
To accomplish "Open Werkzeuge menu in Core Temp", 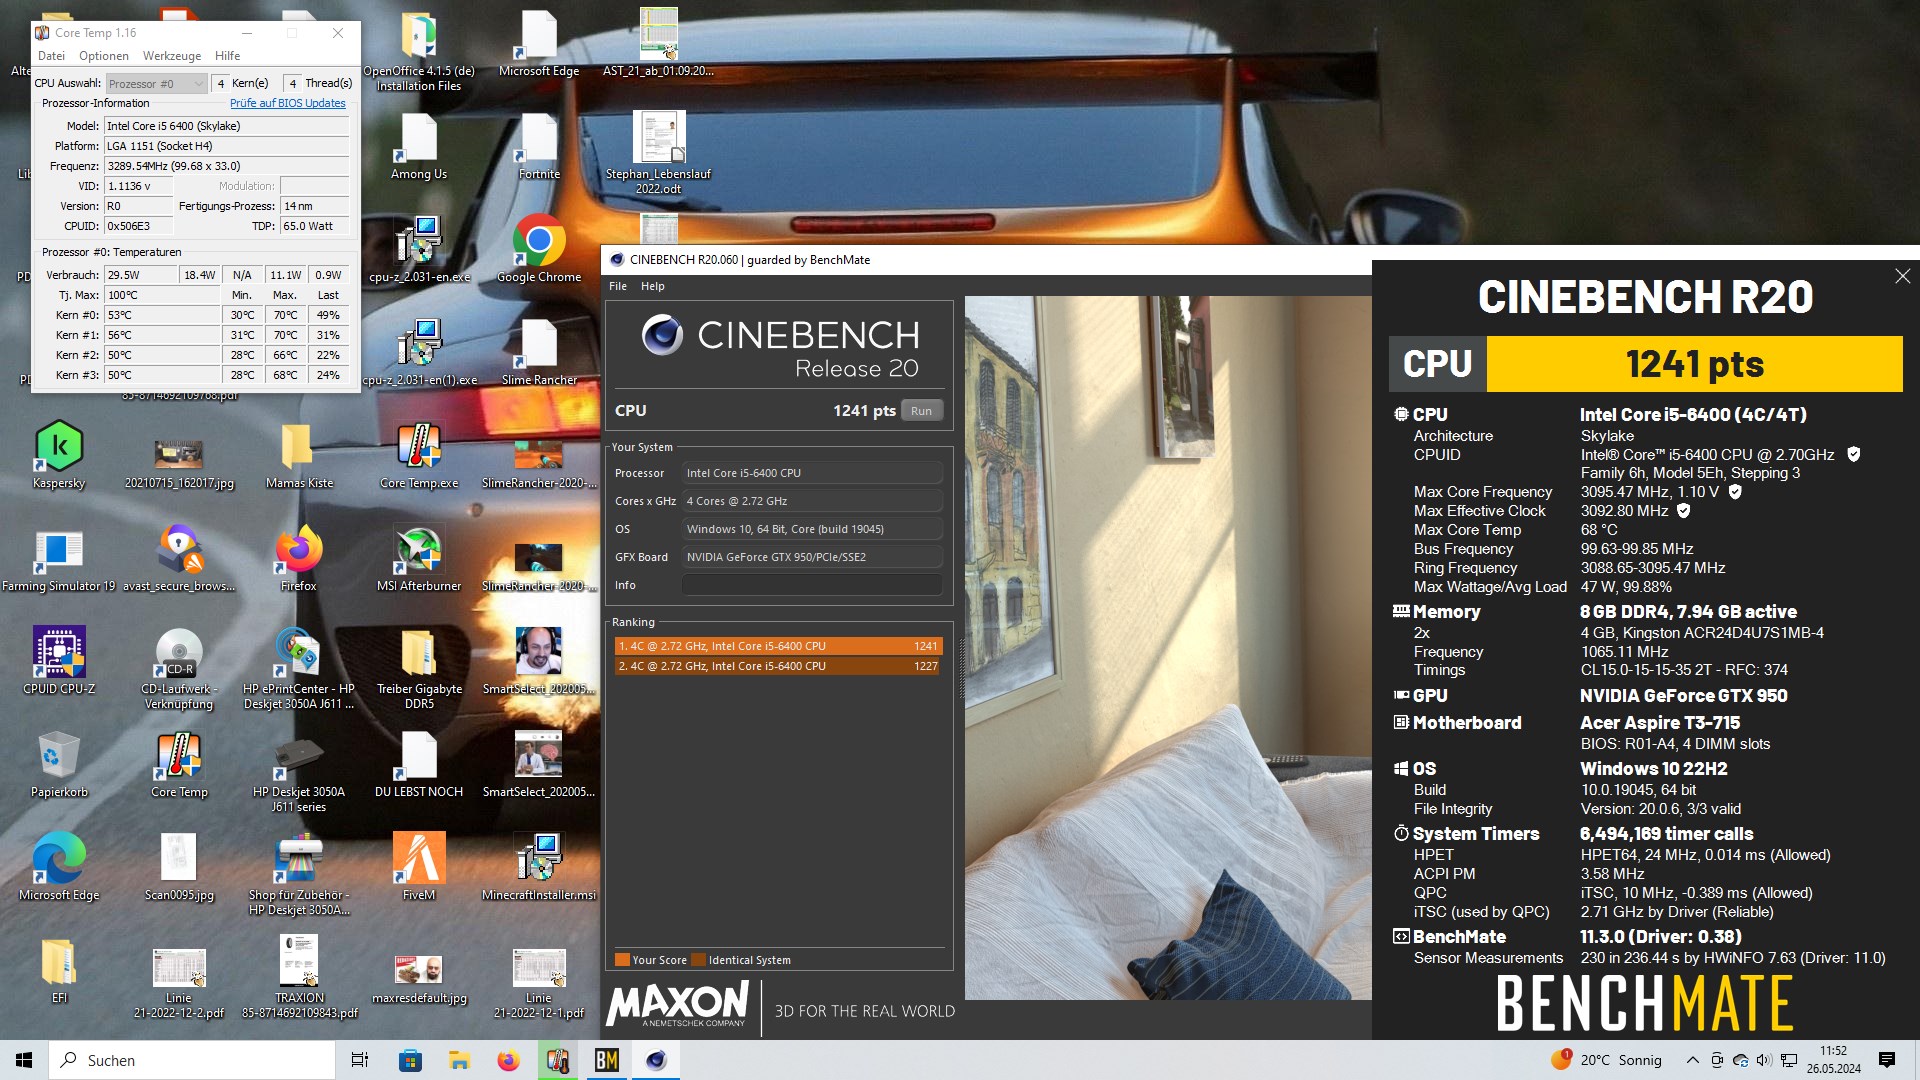I will click(x=171, y=56).
